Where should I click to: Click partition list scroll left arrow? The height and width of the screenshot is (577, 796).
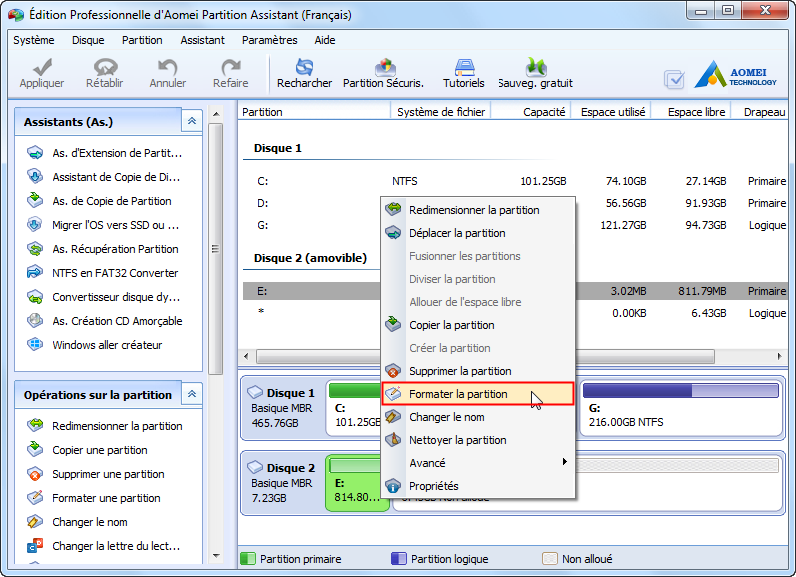pos(246,356)
